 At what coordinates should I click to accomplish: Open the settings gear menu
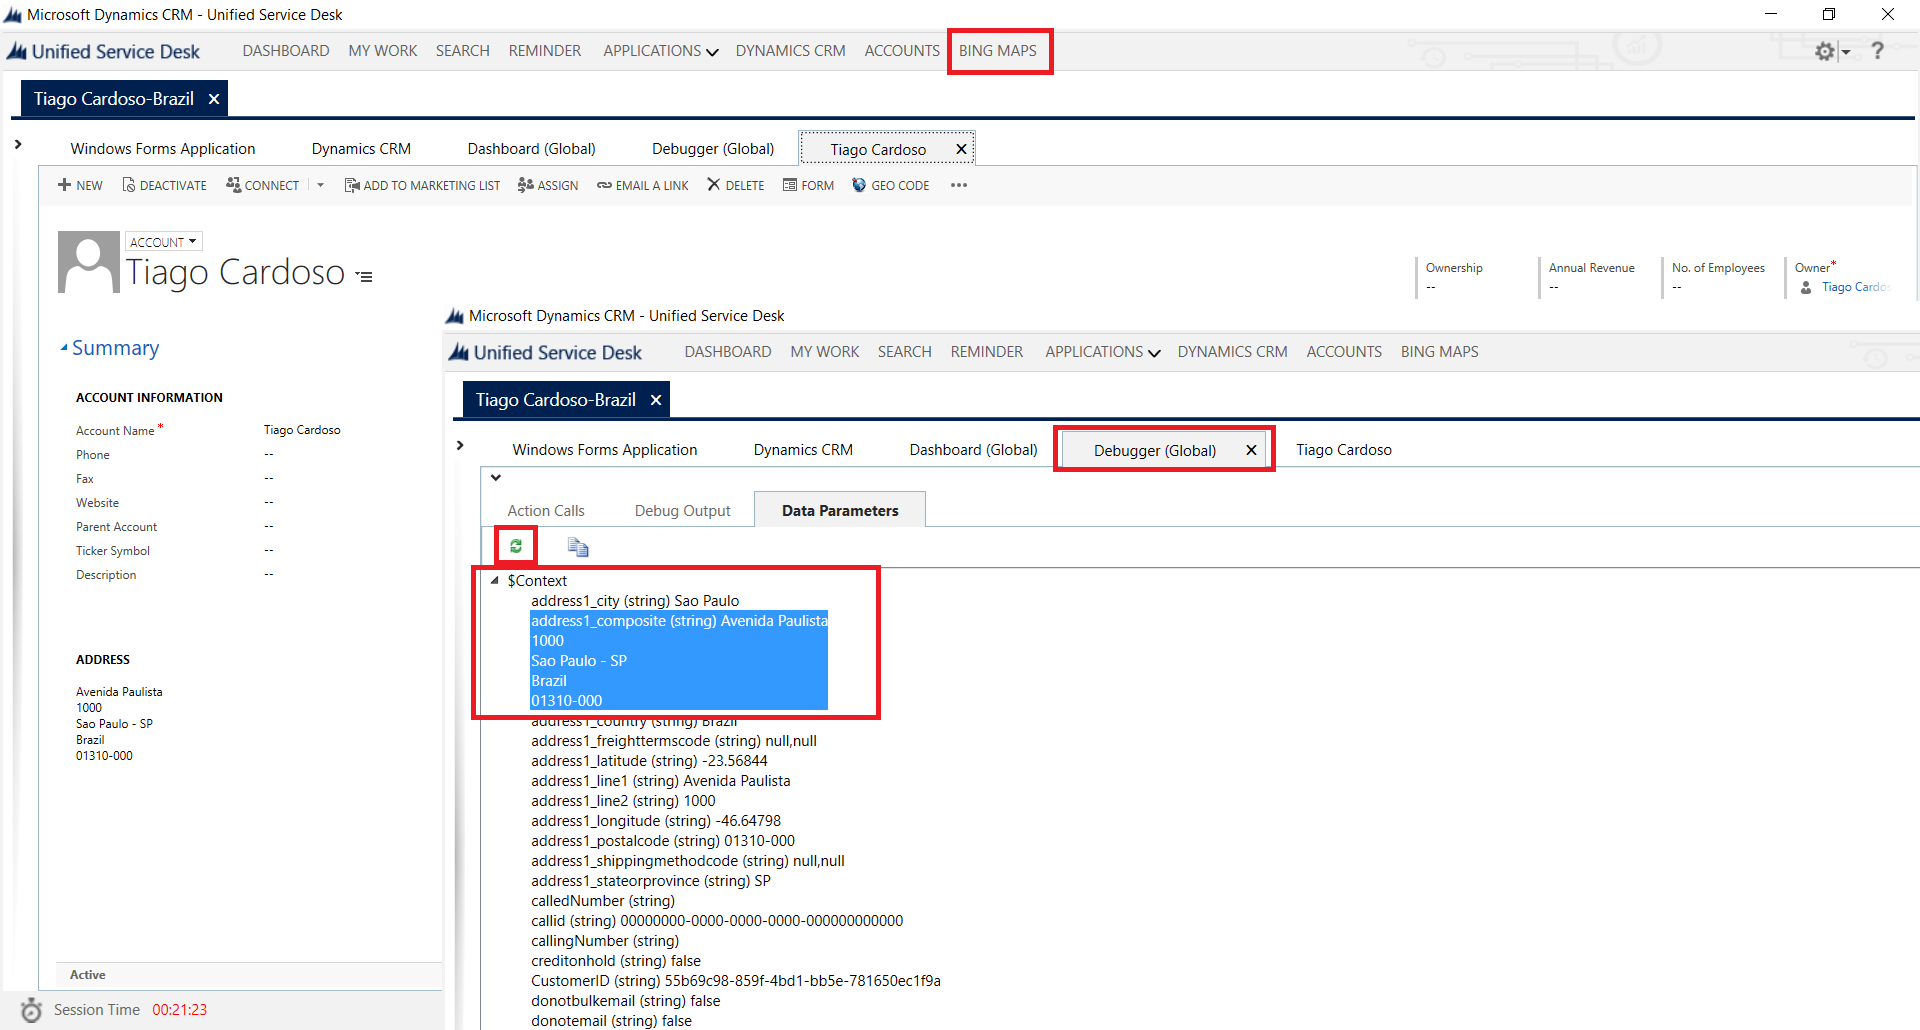pyautogui.click(x=1826, y=51)
